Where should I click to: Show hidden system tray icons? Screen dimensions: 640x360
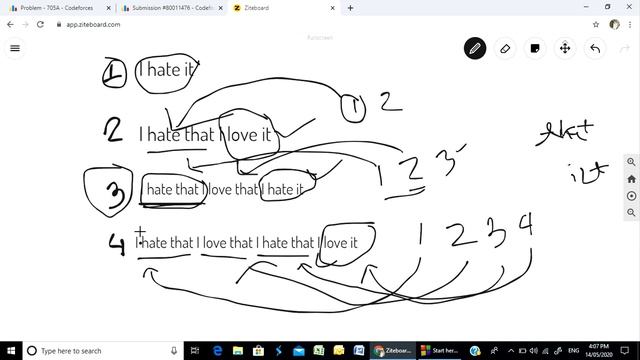click(511, 351)
